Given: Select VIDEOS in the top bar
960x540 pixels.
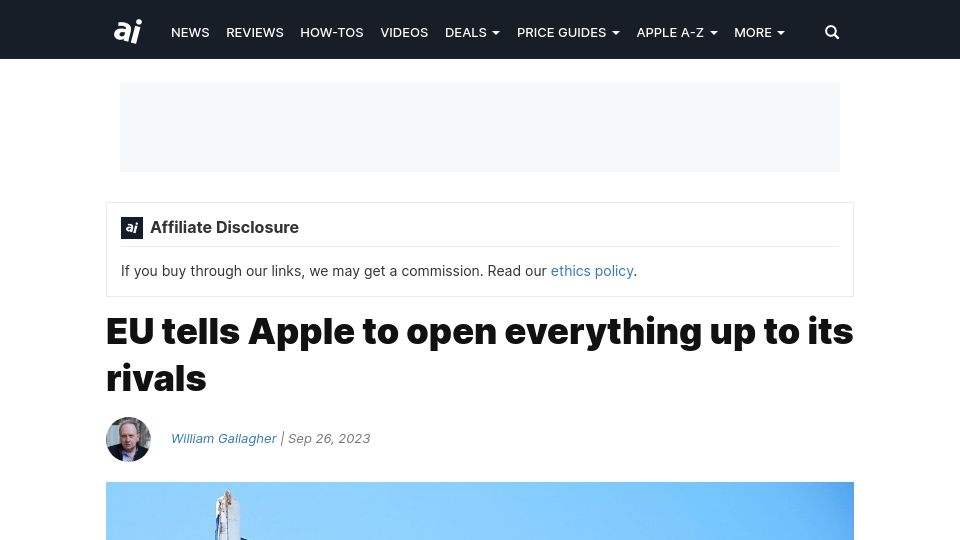Looking at the screenshot, I should (x=404, y=32).
